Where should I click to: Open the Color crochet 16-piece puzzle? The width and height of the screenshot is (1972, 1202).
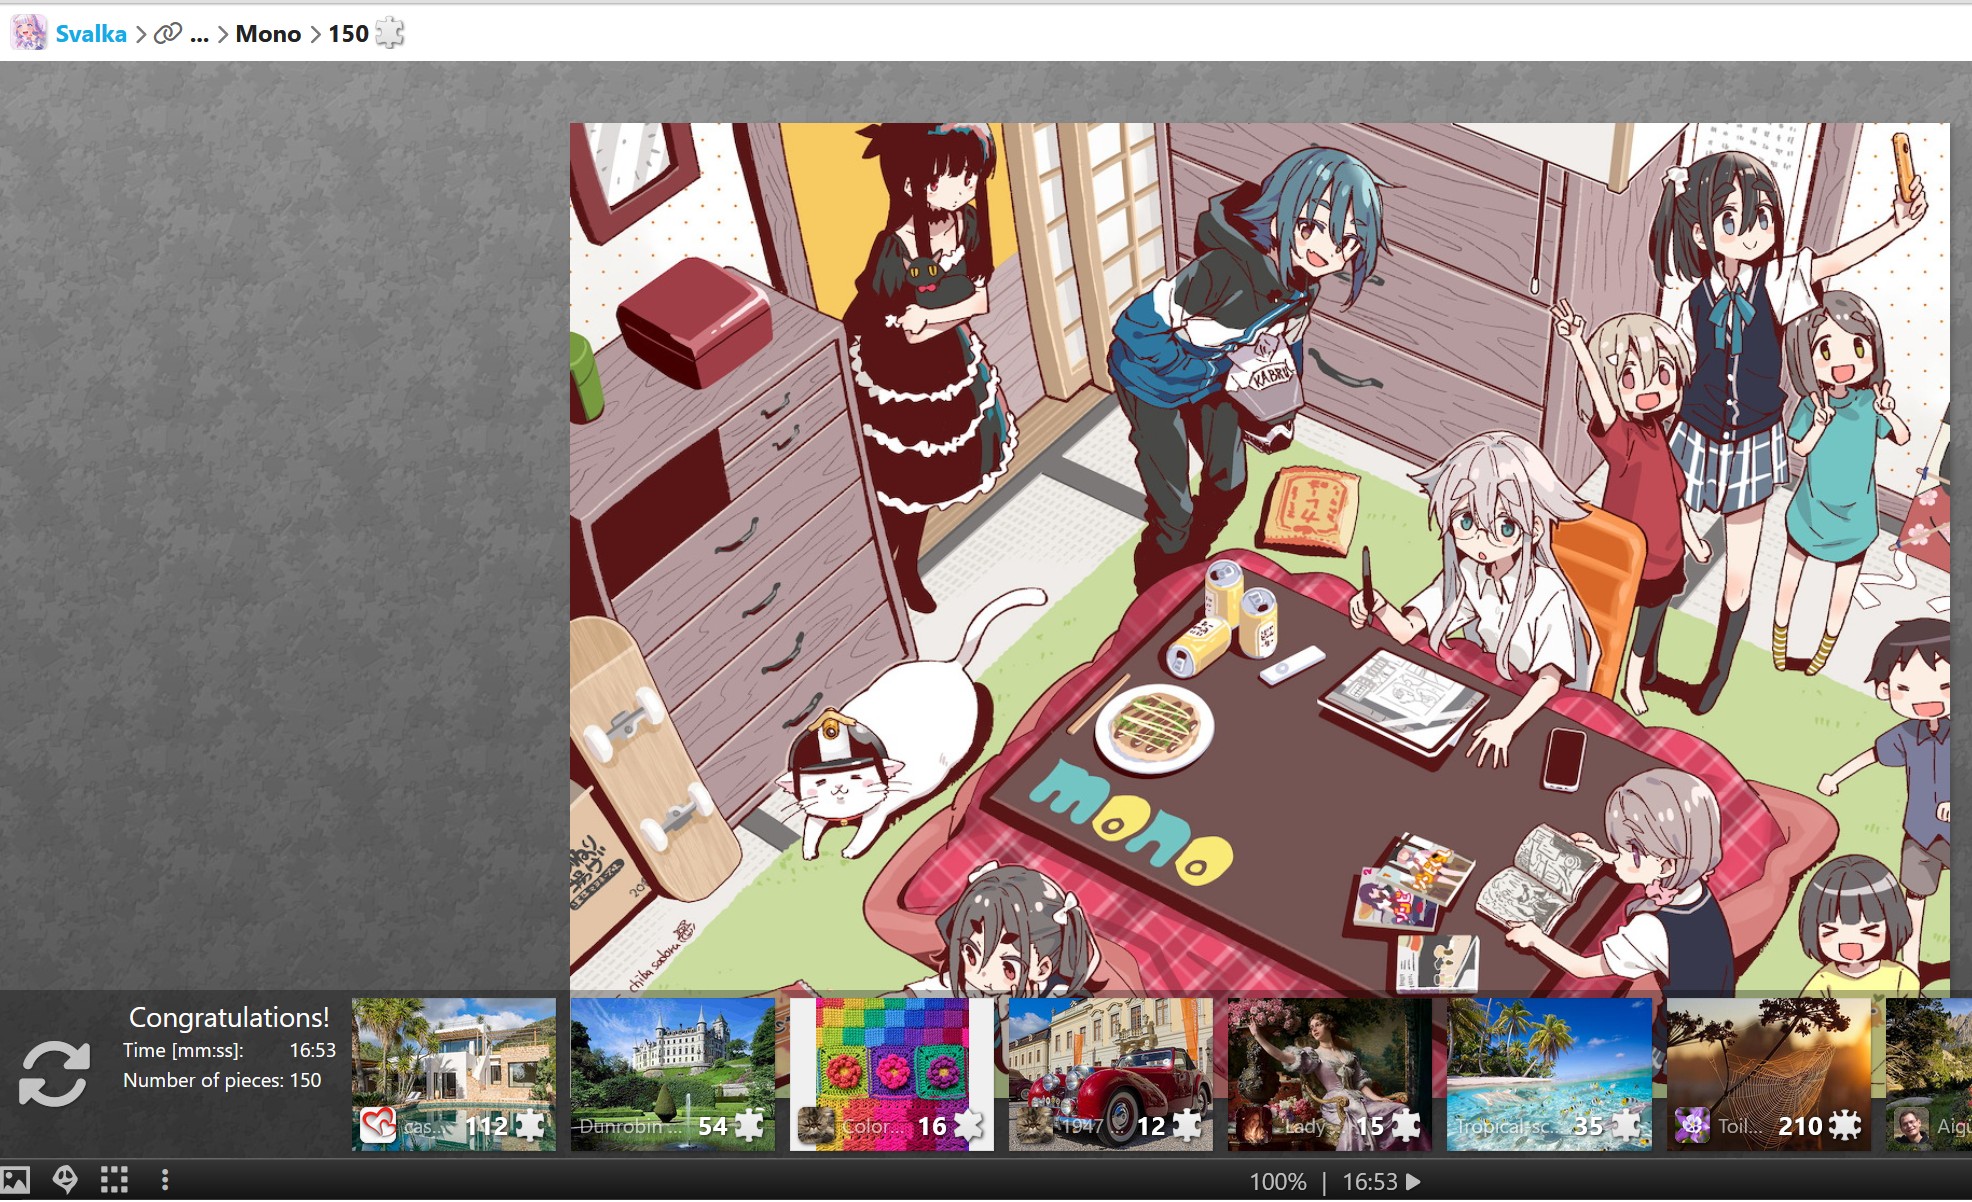coord(892,1074)
